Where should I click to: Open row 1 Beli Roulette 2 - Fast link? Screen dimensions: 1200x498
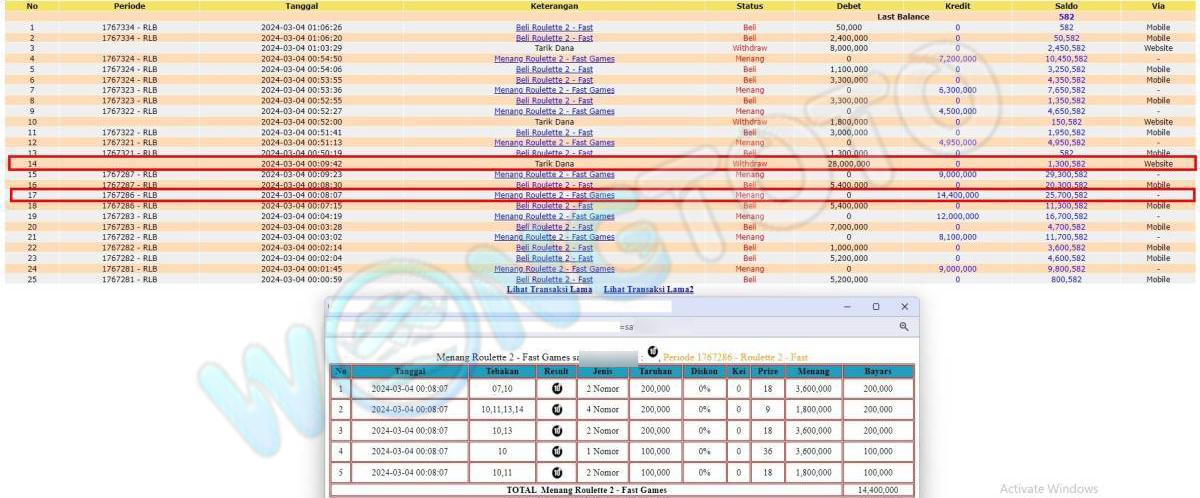[554, 27]
